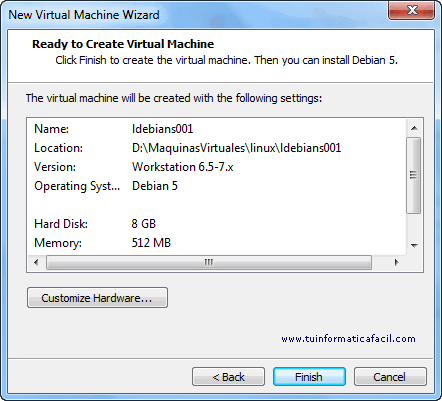Click the settings list scroll up arrow
The height and width of the screenshot is (401, 442).
click(x=414, y=128)
